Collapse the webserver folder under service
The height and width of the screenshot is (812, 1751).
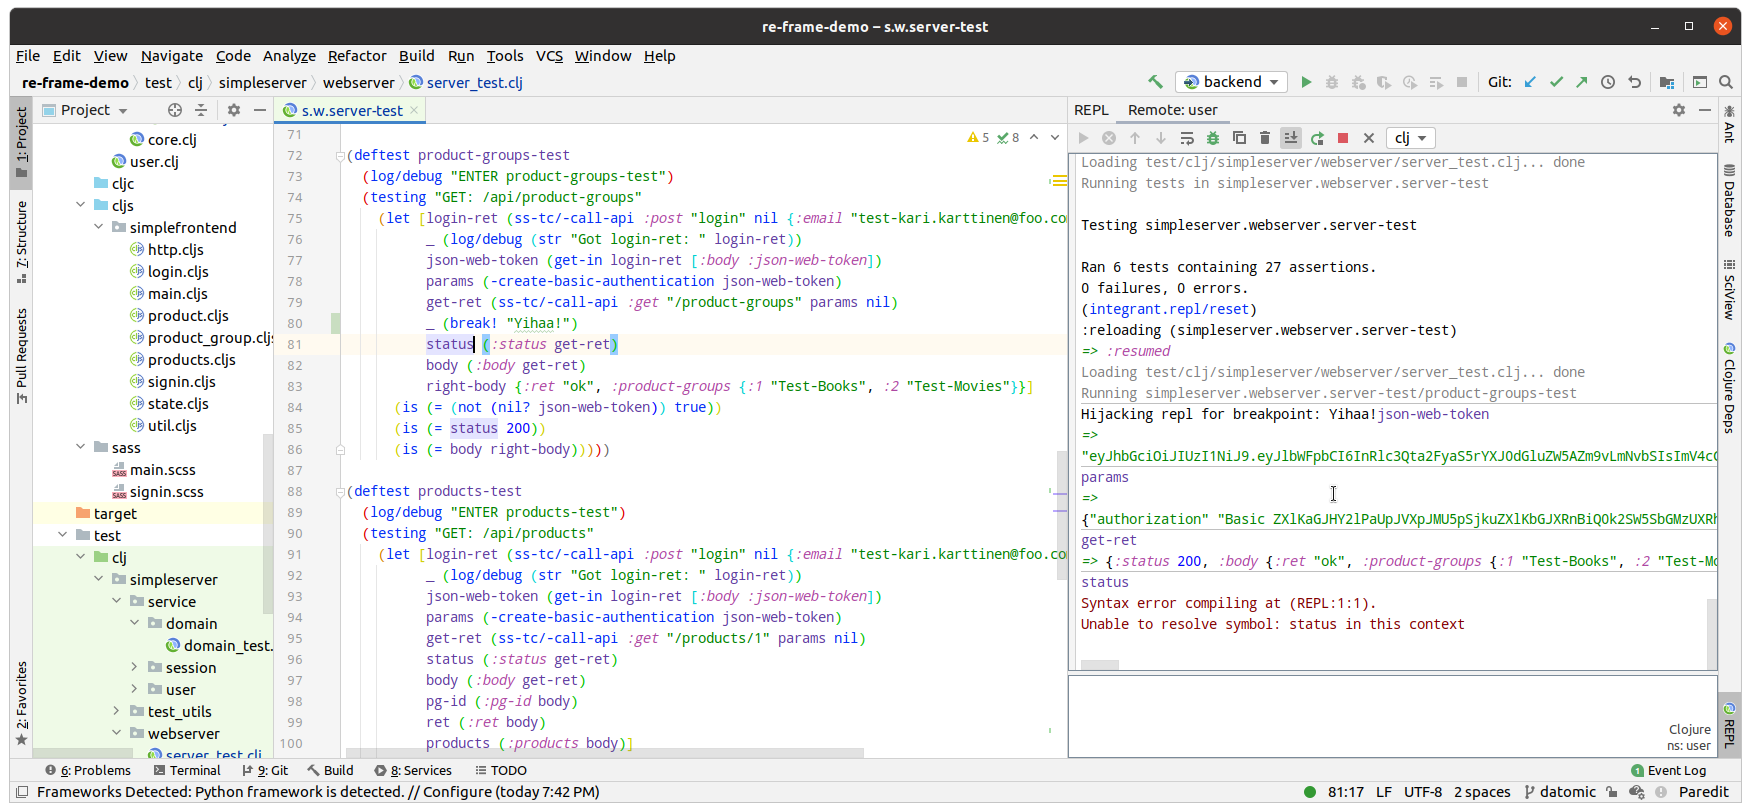[x=117, y=733]
